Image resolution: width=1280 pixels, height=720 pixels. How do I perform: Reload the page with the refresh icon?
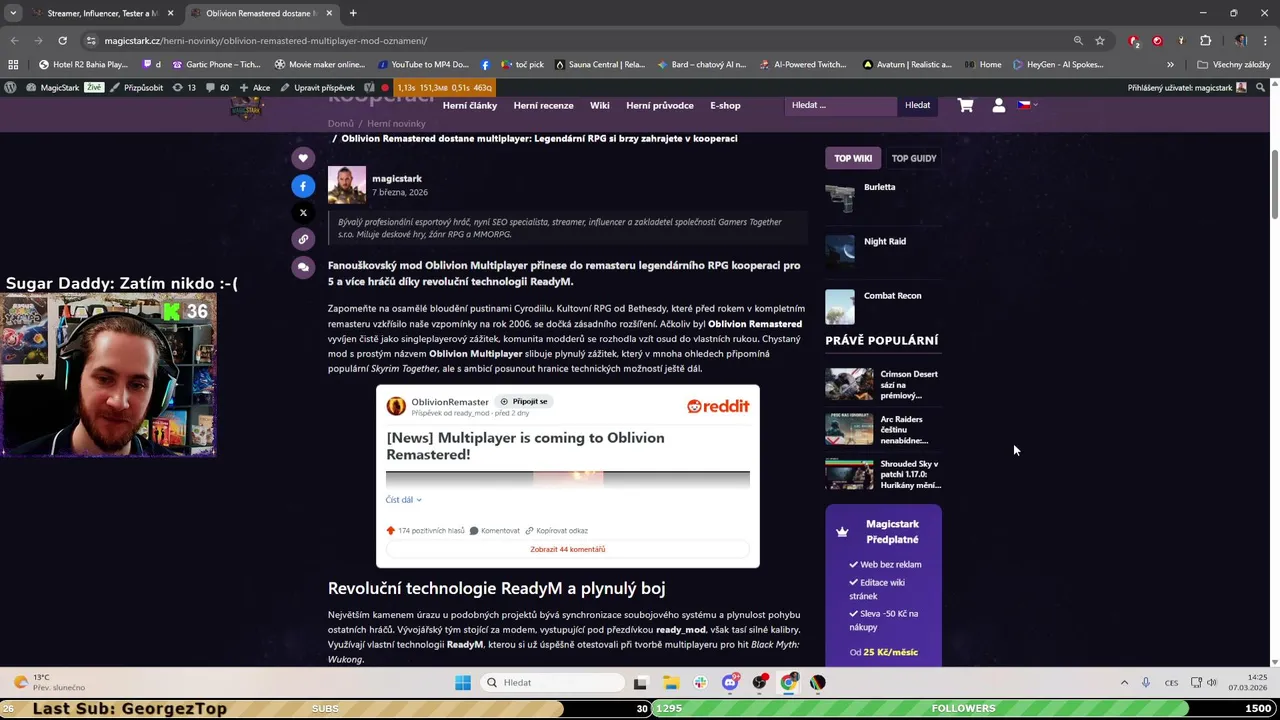(62, 41)
